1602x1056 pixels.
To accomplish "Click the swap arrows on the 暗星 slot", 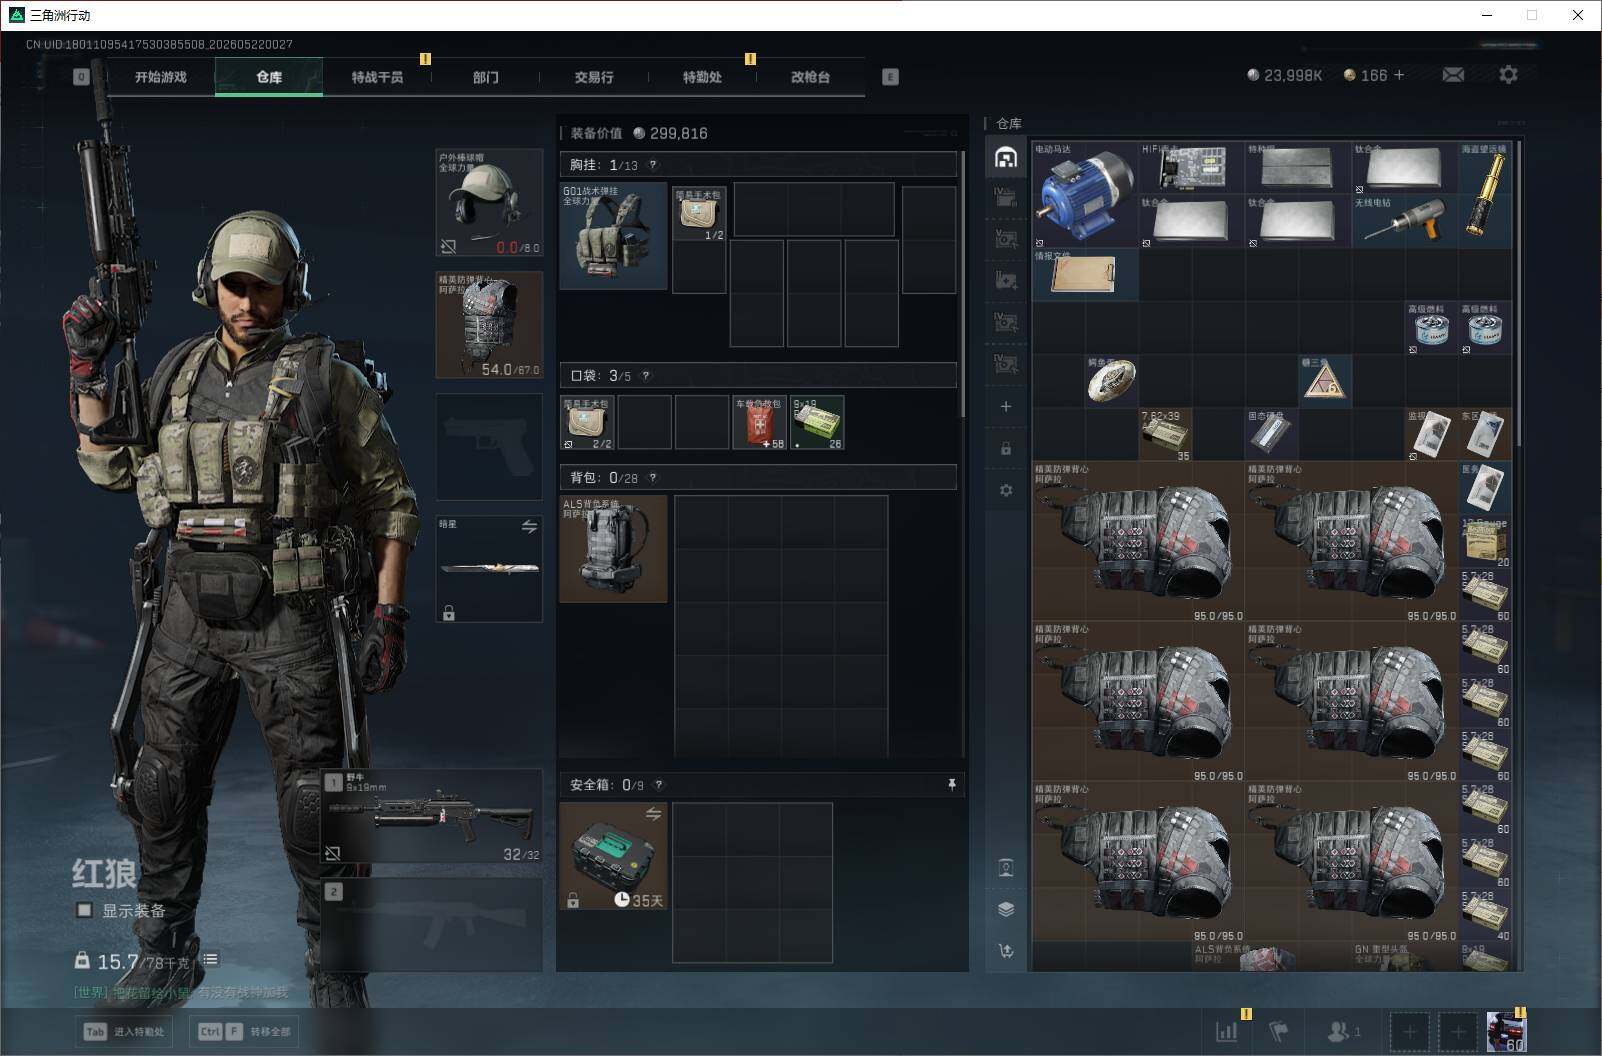I will (x=529, y=527).
